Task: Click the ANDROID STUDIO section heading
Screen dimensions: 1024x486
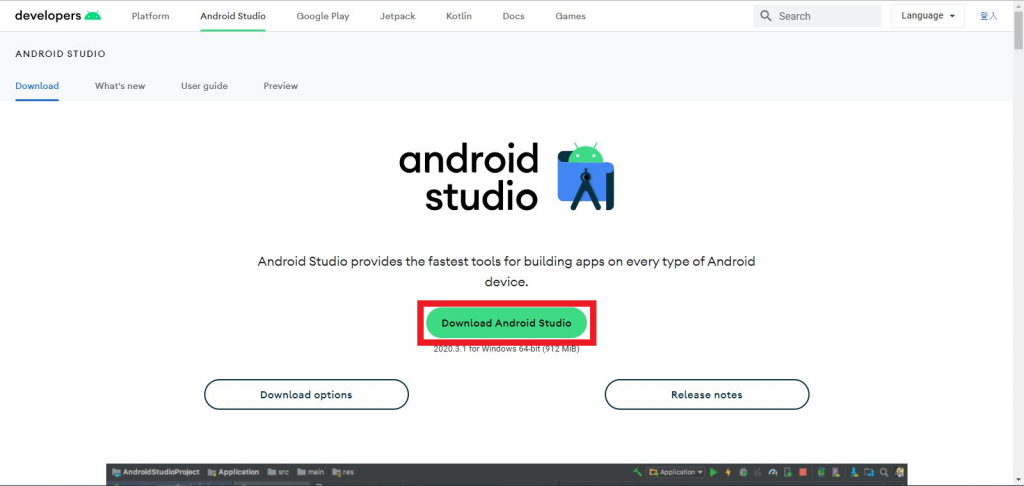Action: click(x=60, y=54)
